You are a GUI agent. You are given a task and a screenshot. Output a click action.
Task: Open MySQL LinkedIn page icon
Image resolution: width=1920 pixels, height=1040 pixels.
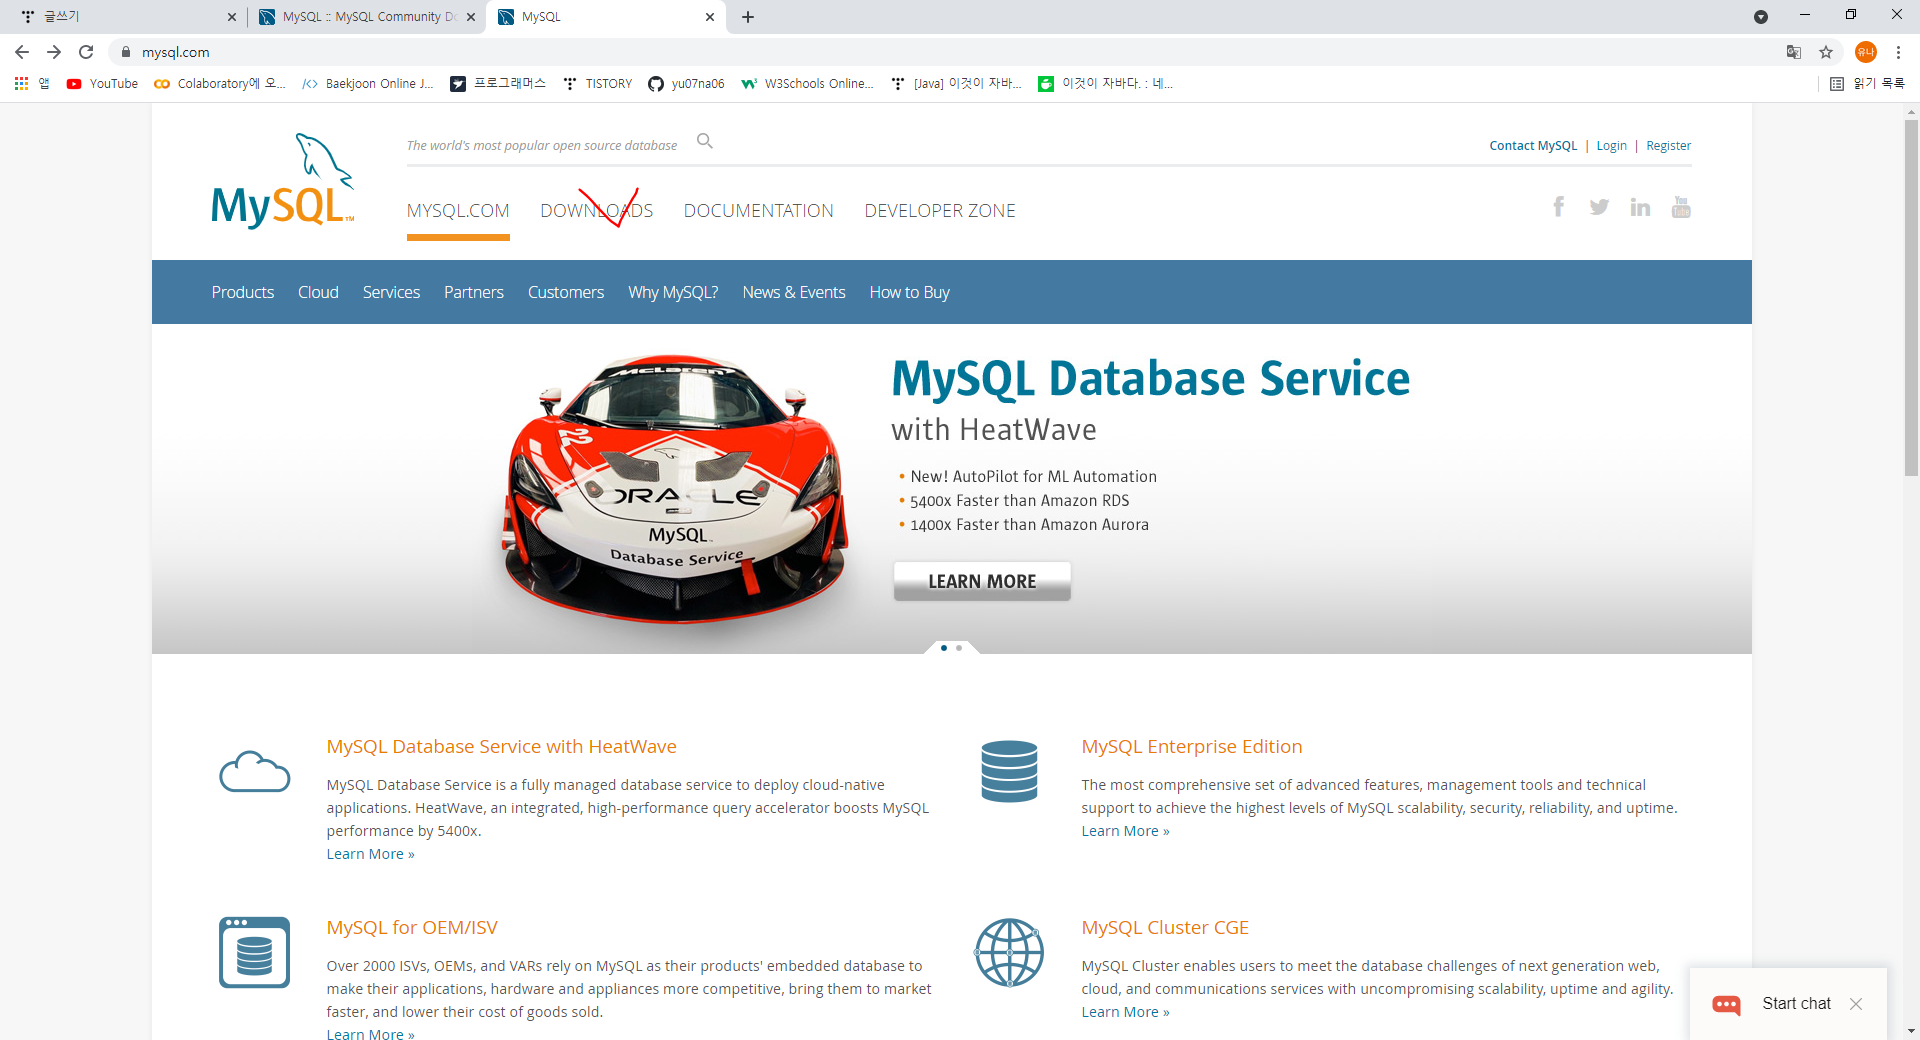1640,206
